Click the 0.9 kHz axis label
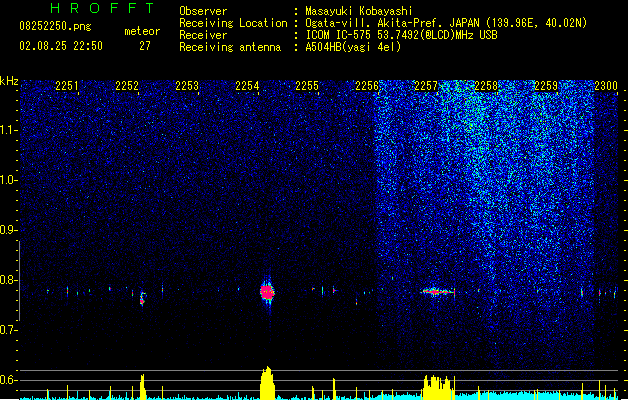629x400 pixels. [x=8, y=230]
